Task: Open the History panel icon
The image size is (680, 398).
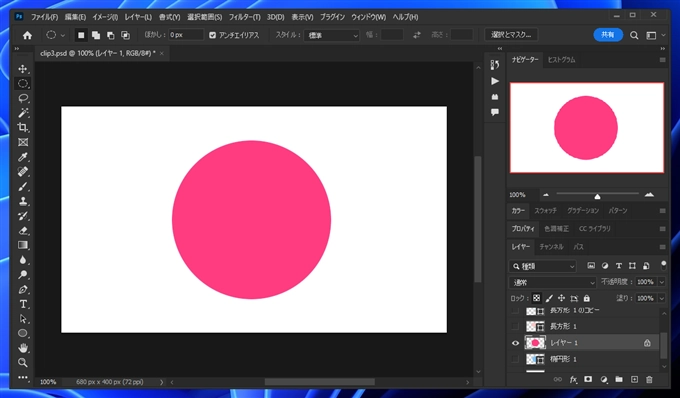Action: [x=495, y=65]
